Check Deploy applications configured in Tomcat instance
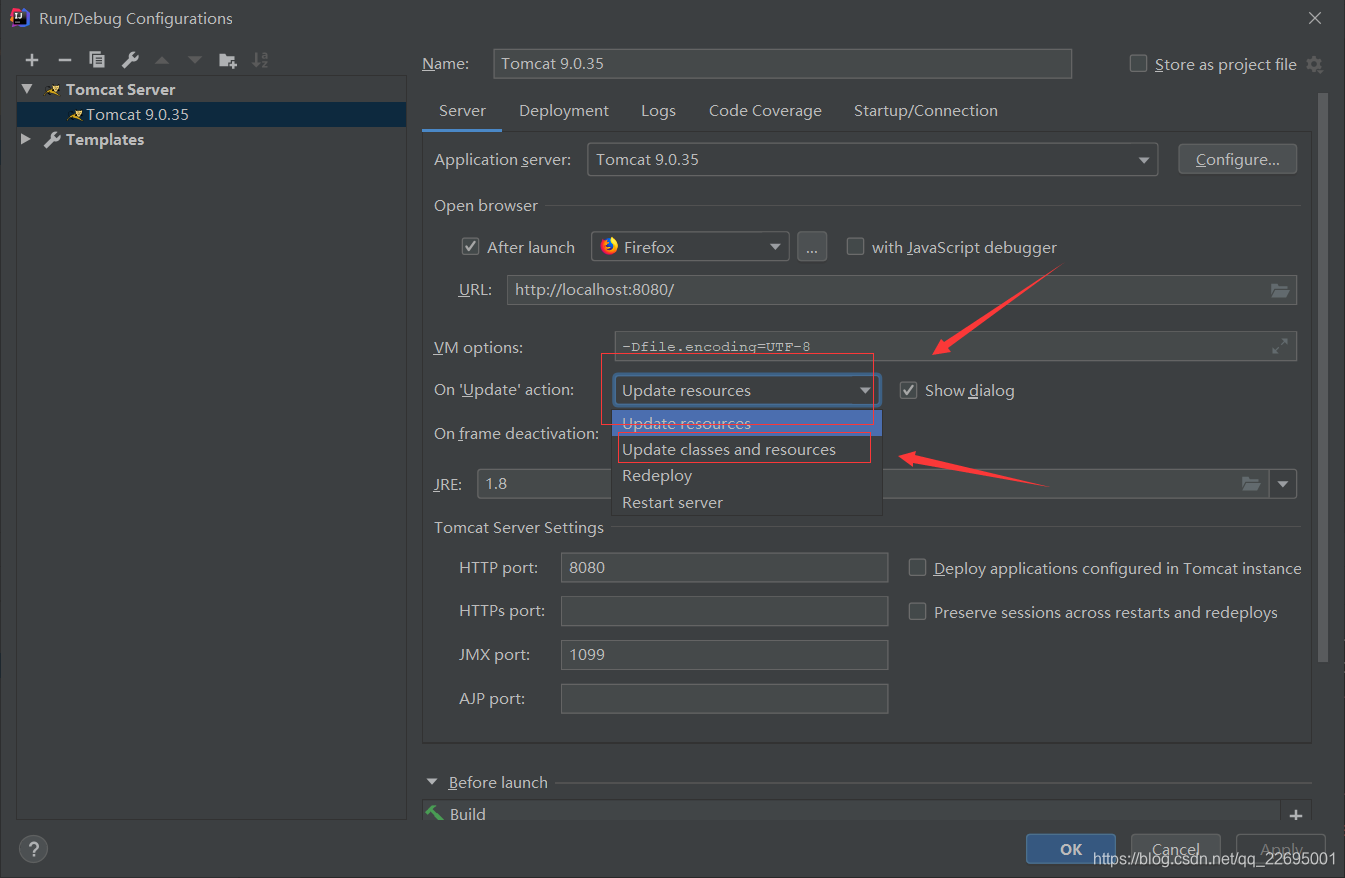The width and height of the screenshot is (1345, 878). pos(917,567)
